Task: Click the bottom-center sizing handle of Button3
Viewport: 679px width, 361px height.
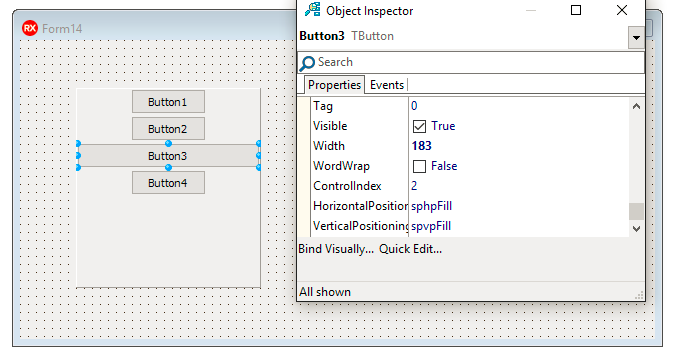Action: (x=168, y=168)
